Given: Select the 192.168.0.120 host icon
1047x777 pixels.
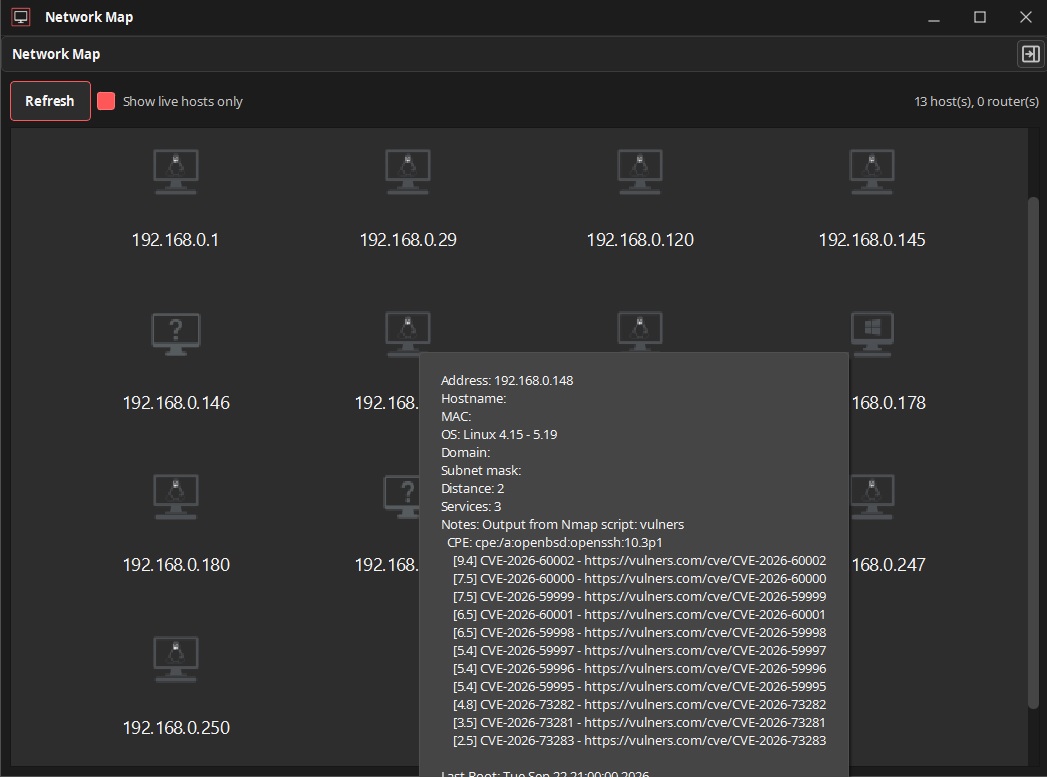Looking at the screenshot, I should (640, 172).
